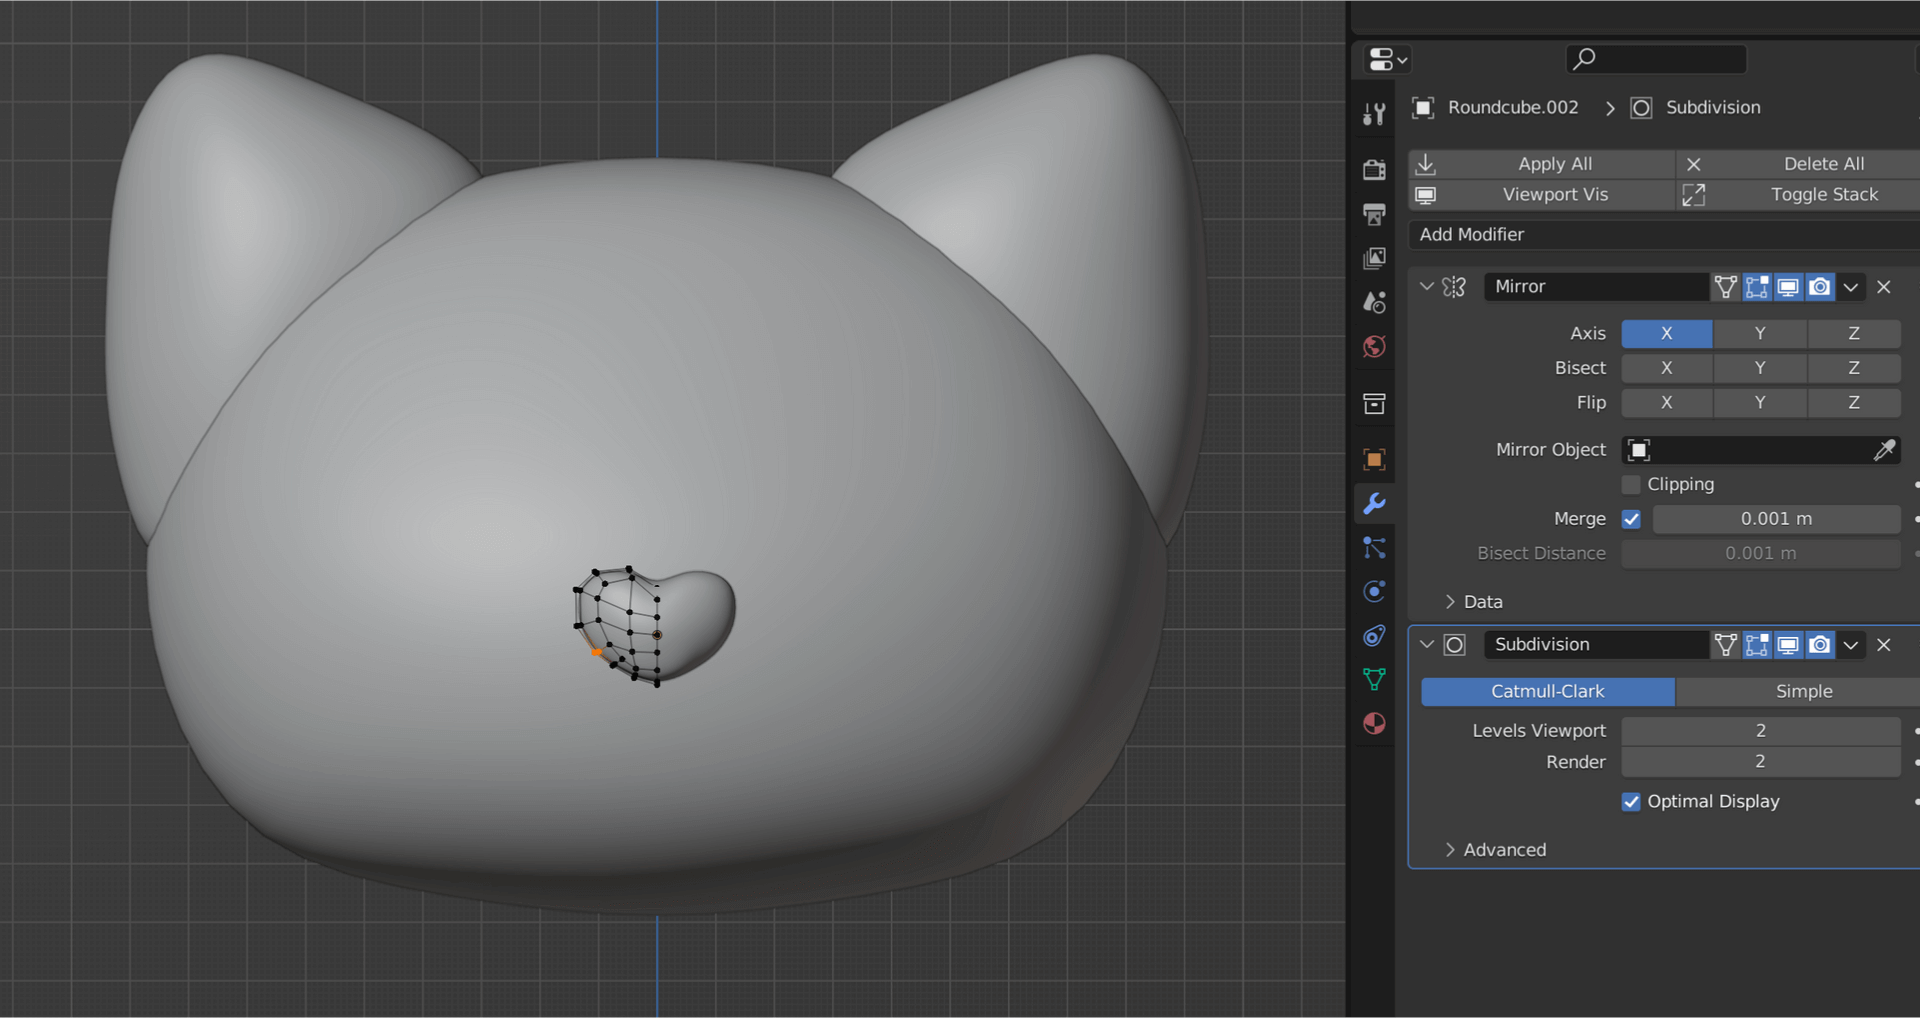Open the Material properties tab
1920x1018 pixels.
(x=1374, y=723)
